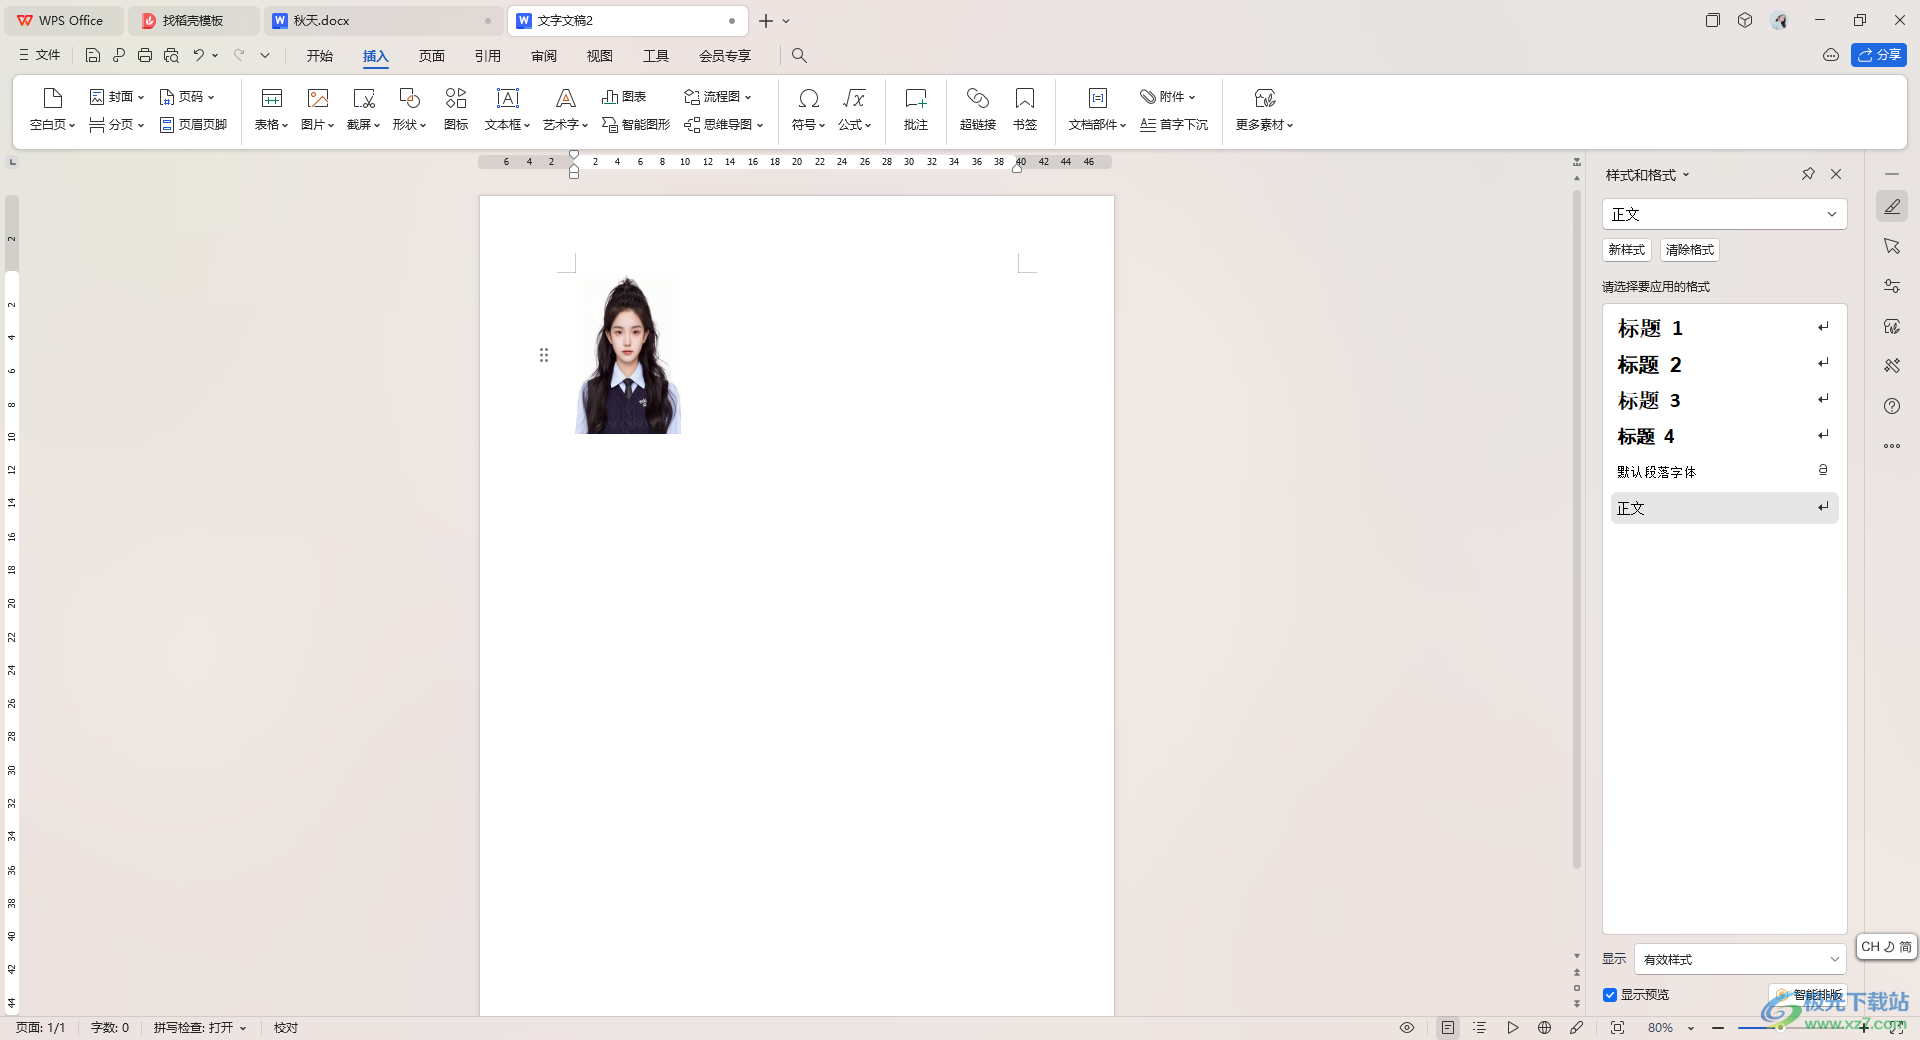The image size is (1920, 1040).
Task: Open the References (引用) ribbon tab
Action: (488, 56)
